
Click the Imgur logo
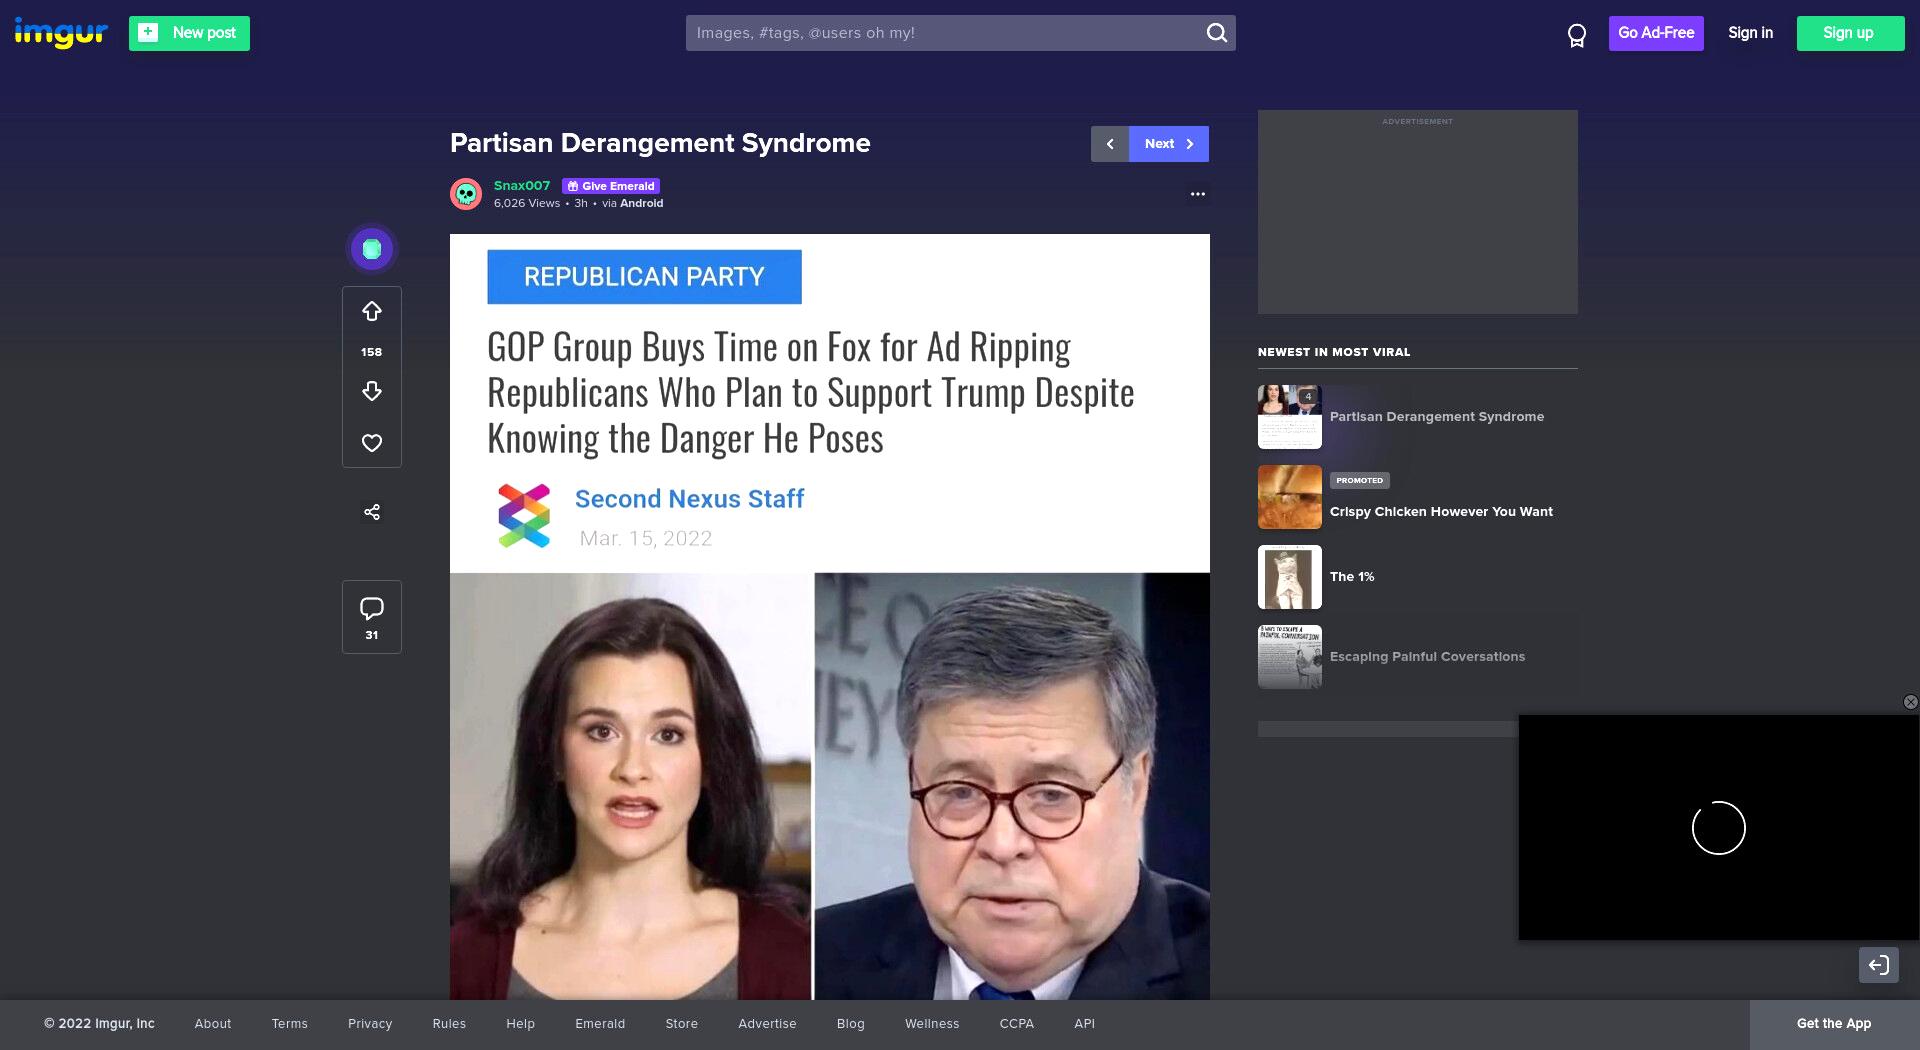point(61,33)
